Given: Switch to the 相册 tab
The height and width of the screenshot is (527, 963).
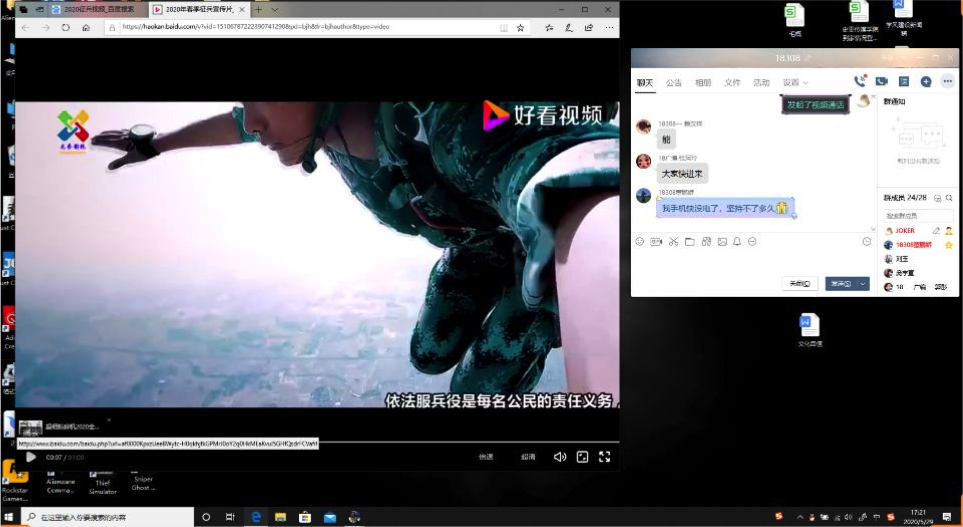Looking at the screenshot, I should (703, 82).
